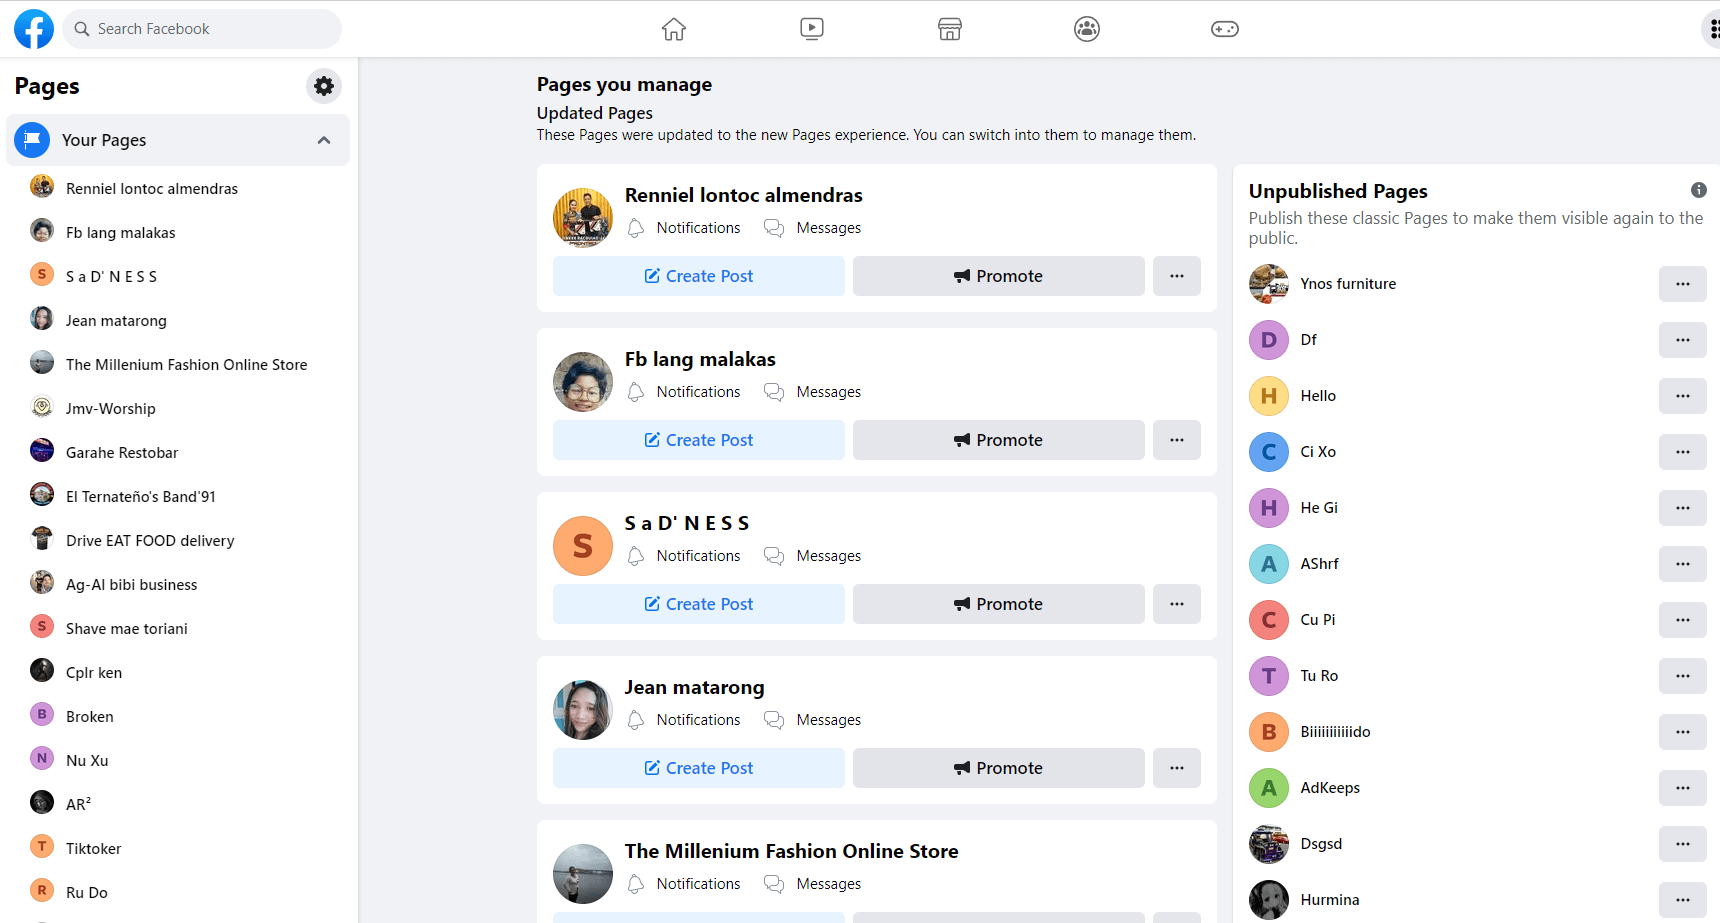Open Messages for Fb lang malakas
Viewport: 1720px width, 923px height.
pyautogui.click(x=812, y=392)
